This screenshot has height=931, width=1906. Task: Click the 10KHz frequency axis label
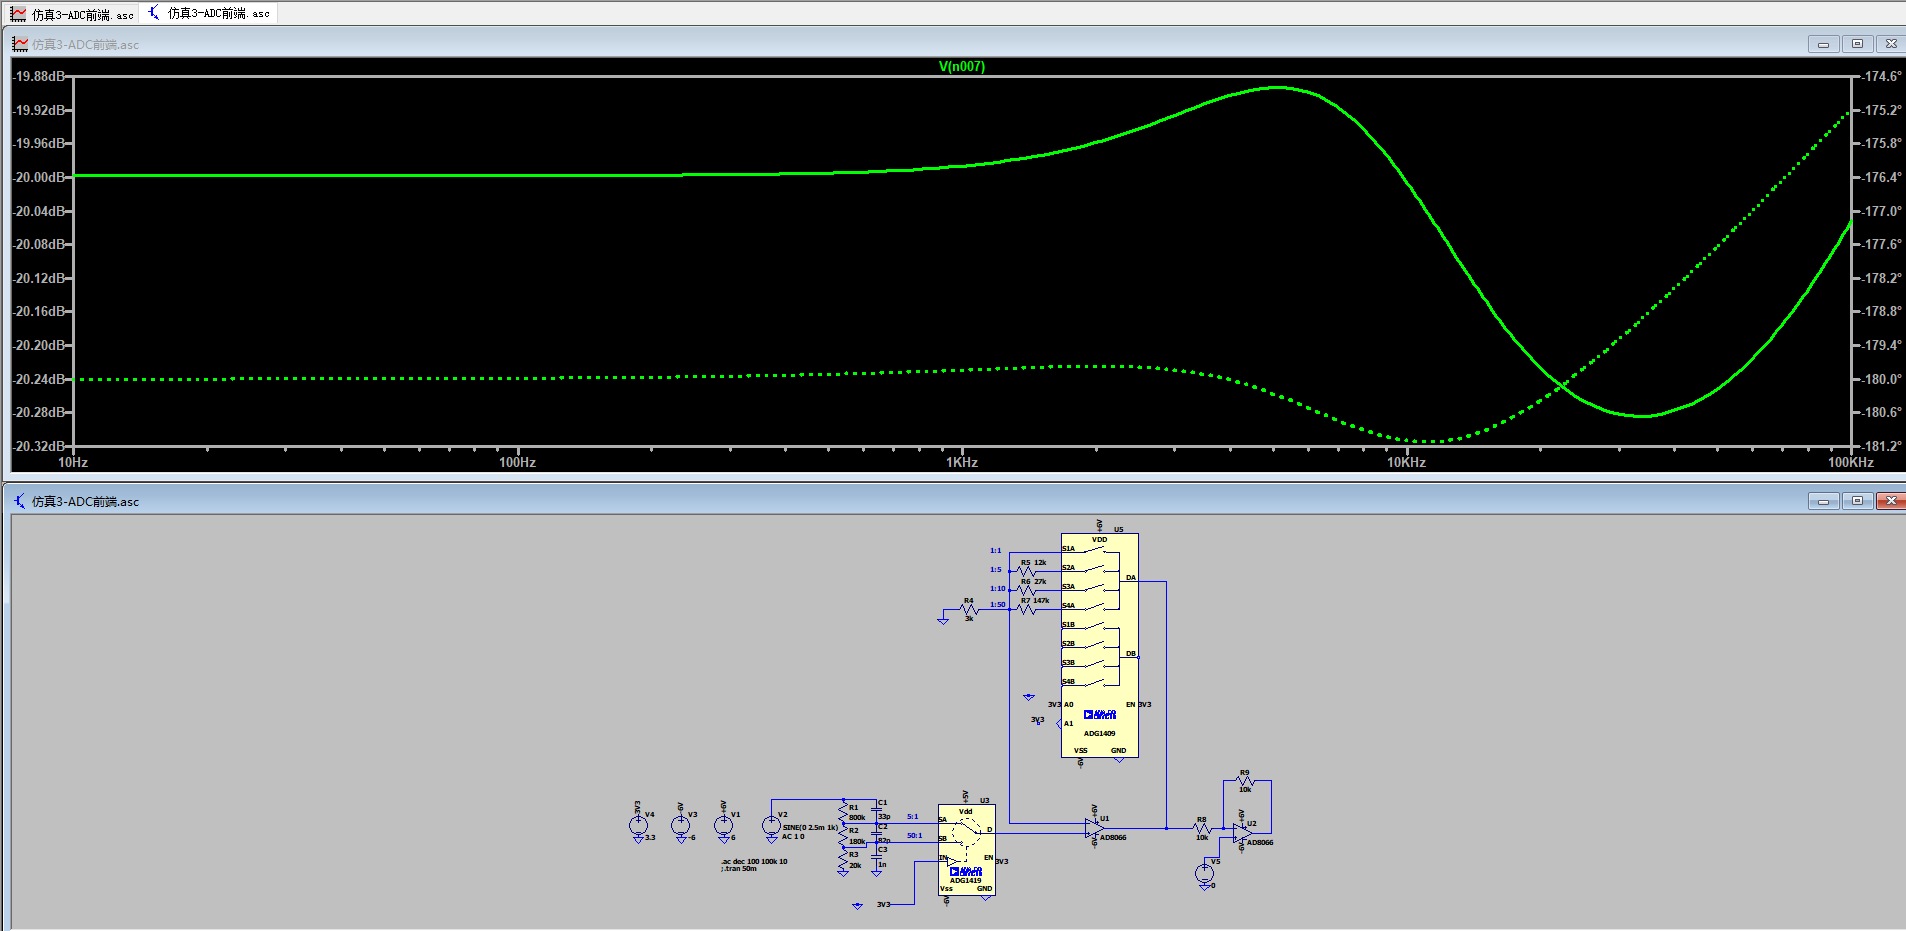click(x=1406, y=462)
